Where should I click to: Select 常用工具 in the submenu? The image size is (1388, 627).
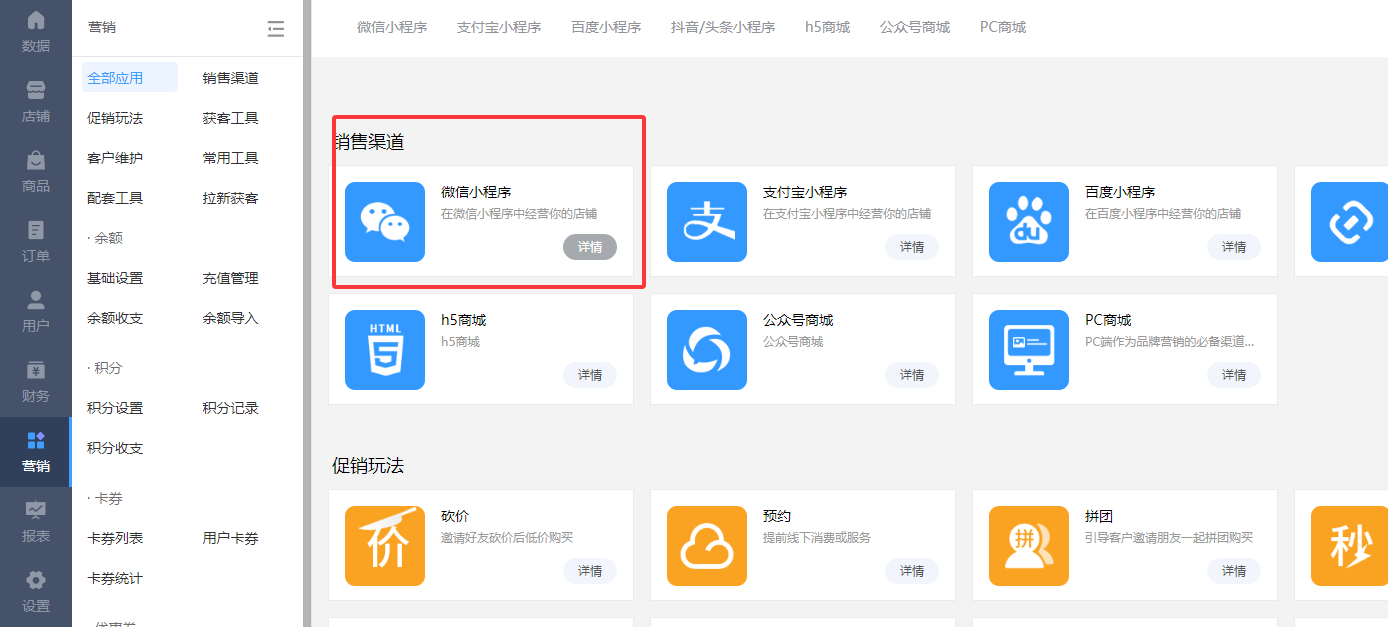[x=230, y=158]
